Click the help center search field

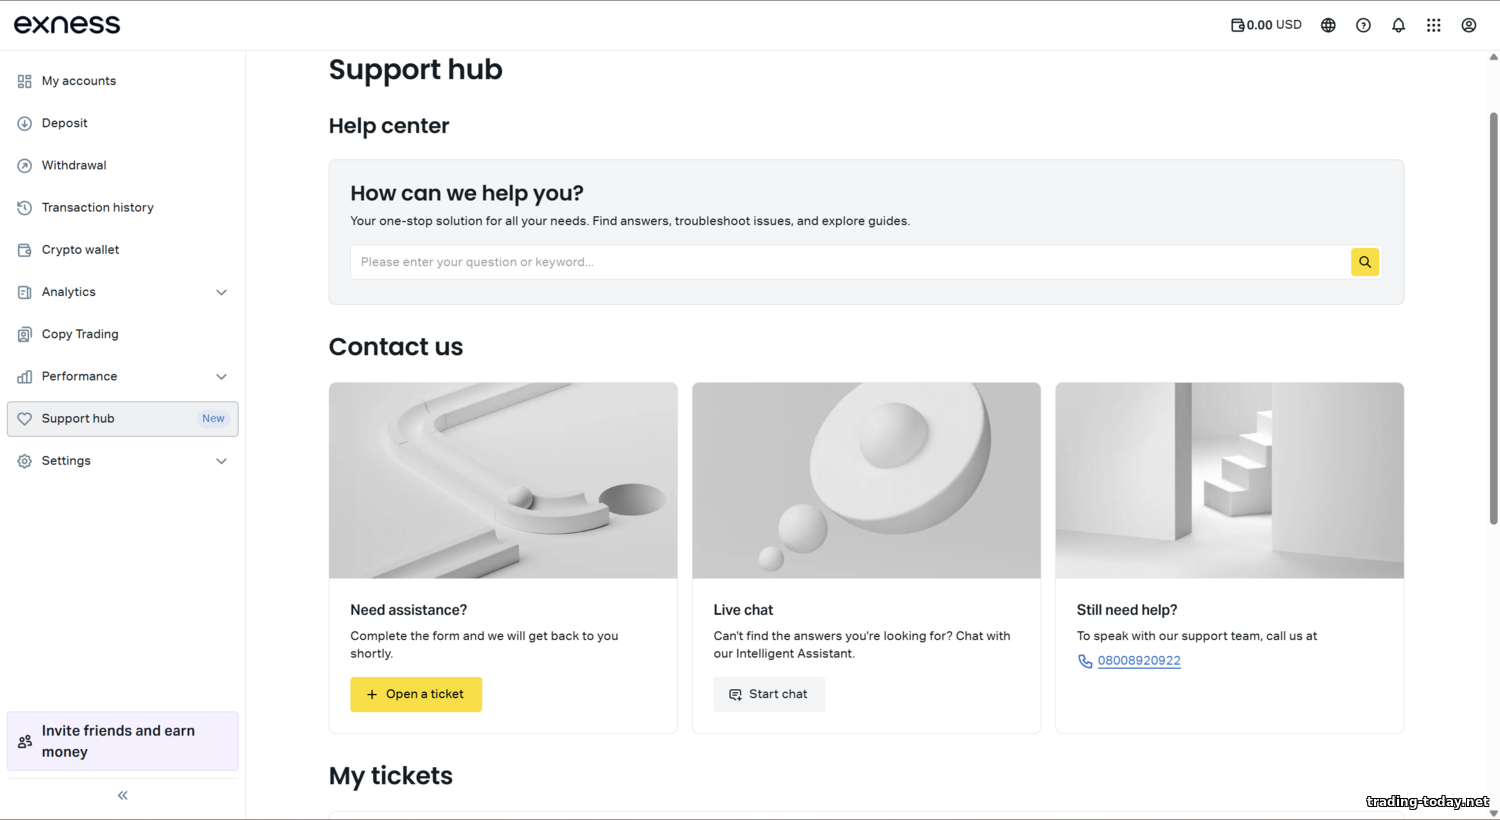tap(850, 262)
